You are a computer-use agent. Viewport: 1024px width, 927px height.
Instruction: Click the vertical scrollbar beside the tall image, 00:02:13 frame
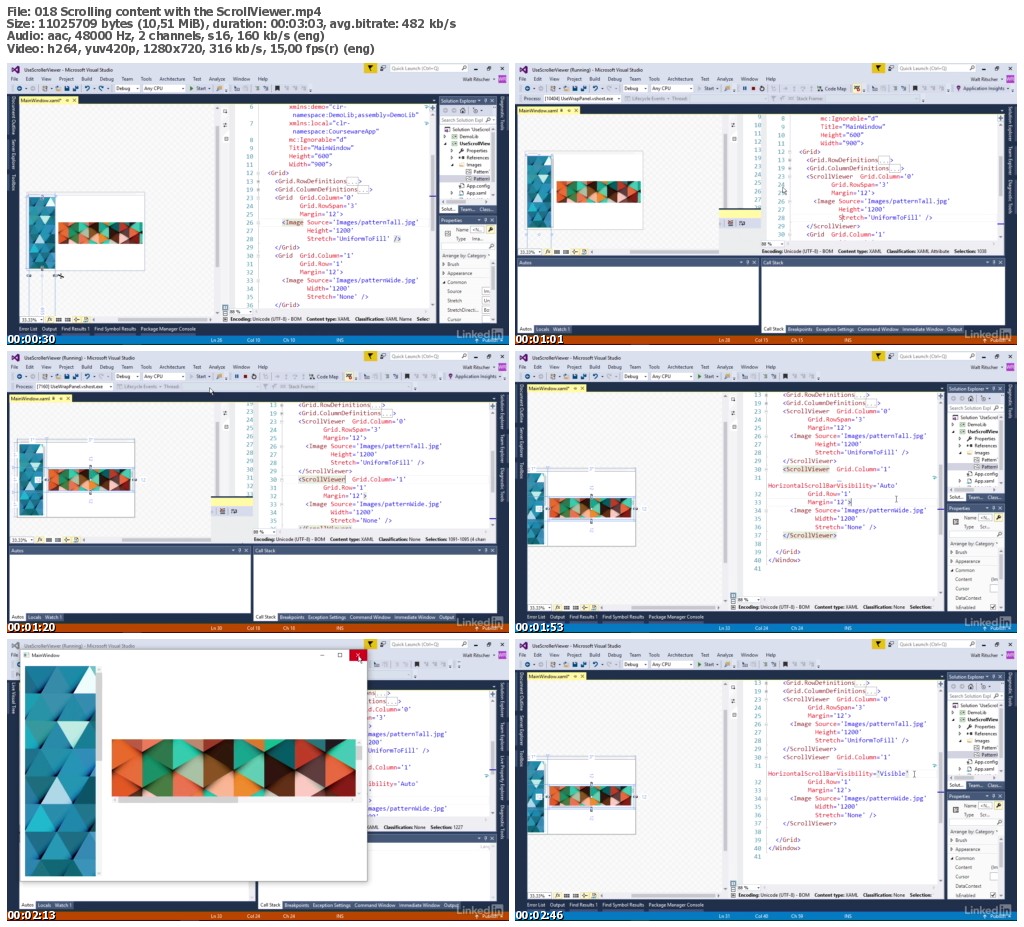pyautogui.click(x=99, y=771)
